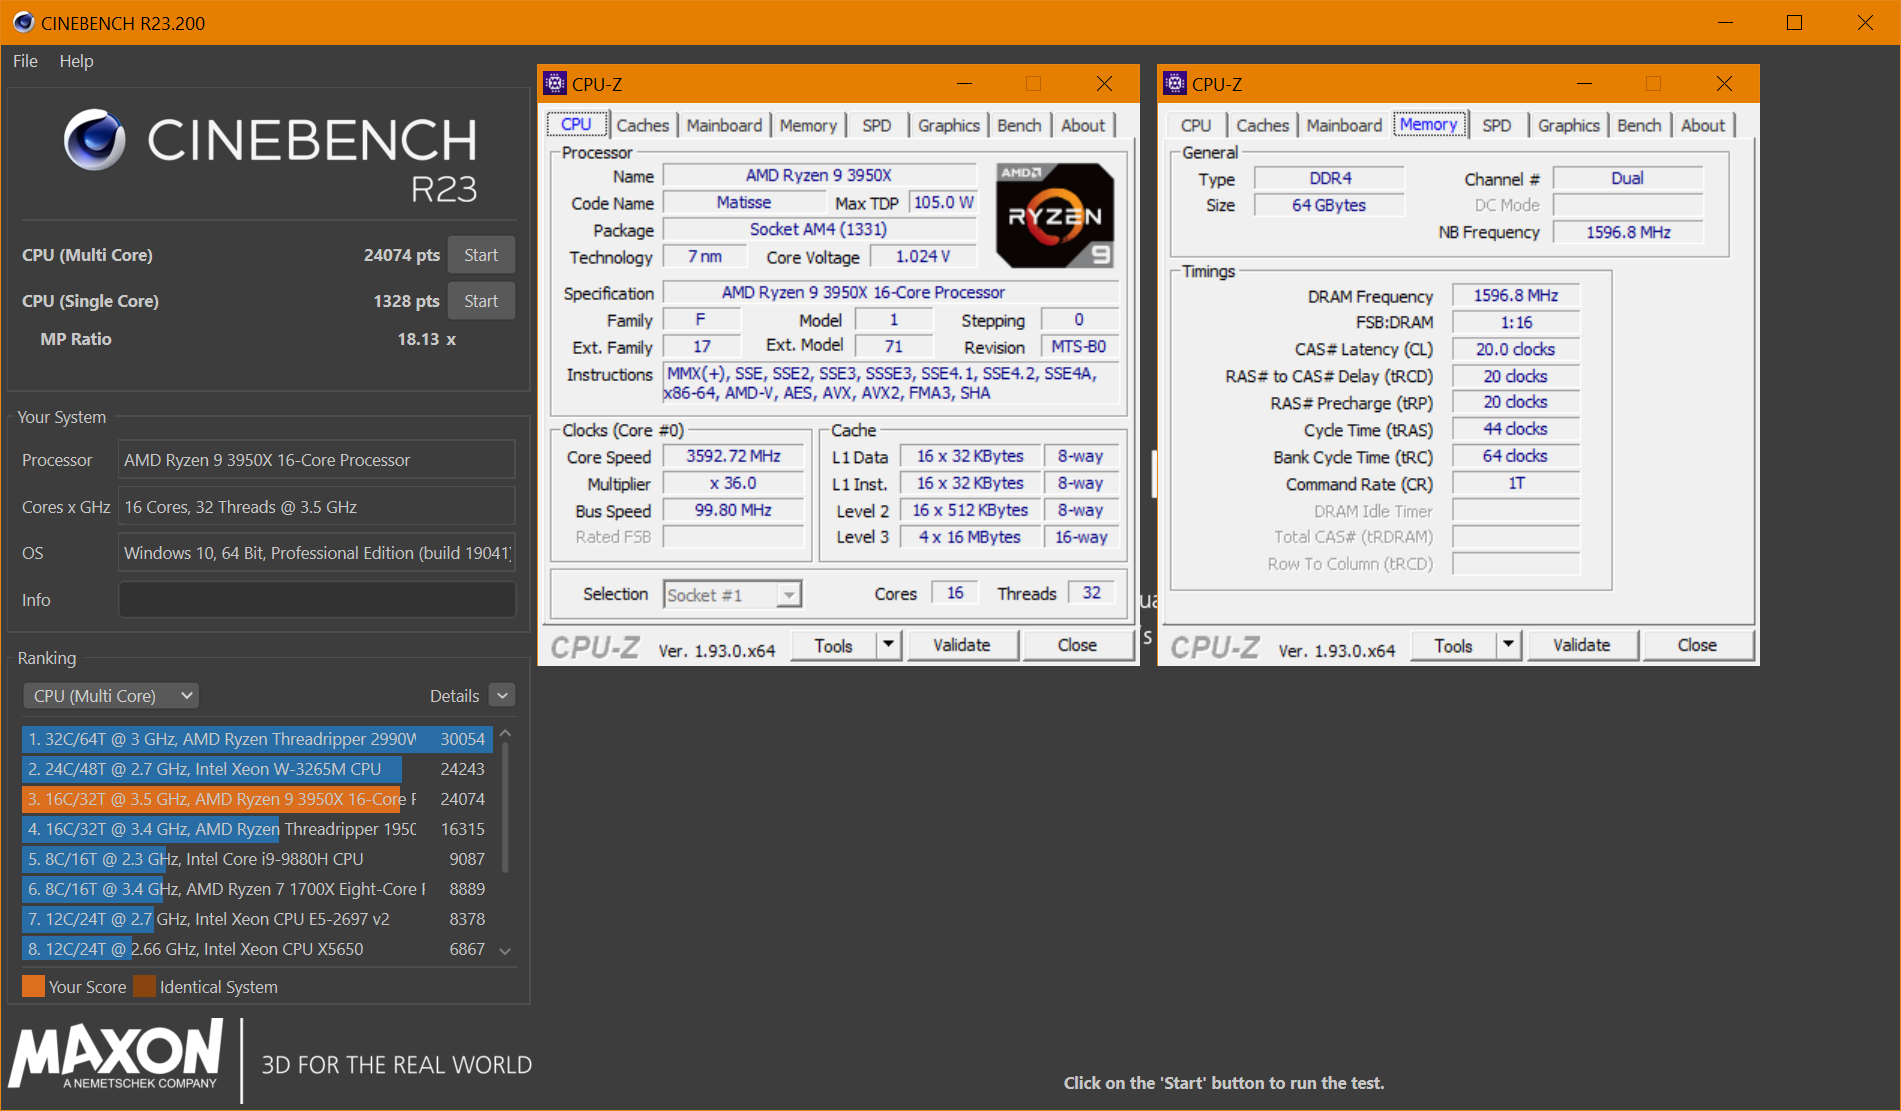Switch to CPU tab in right CPU-Z
The width and height of the screenshot is (1901, 1111).
(x=1196, y=126)
